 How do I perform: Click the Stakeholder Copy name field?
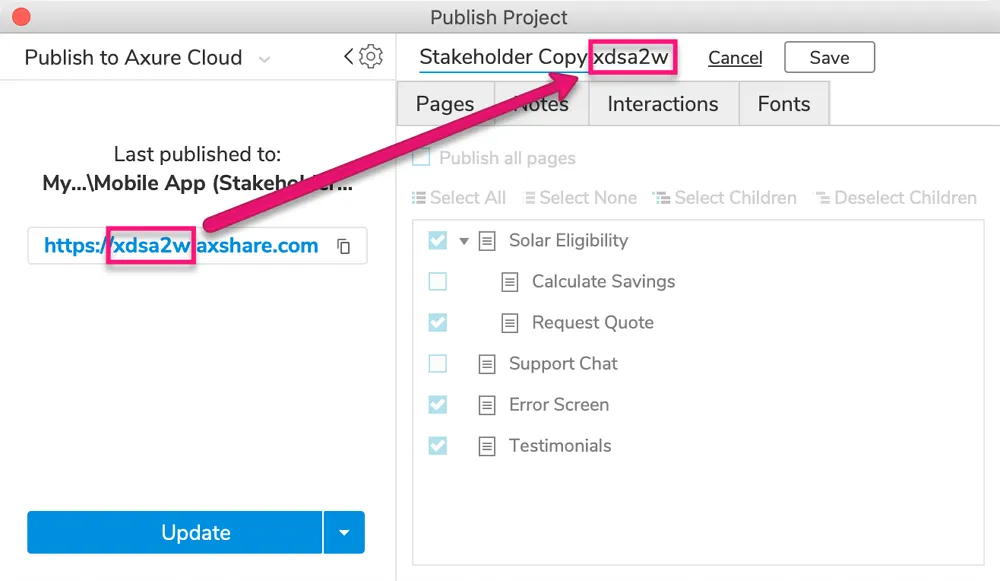click(502, 57)
